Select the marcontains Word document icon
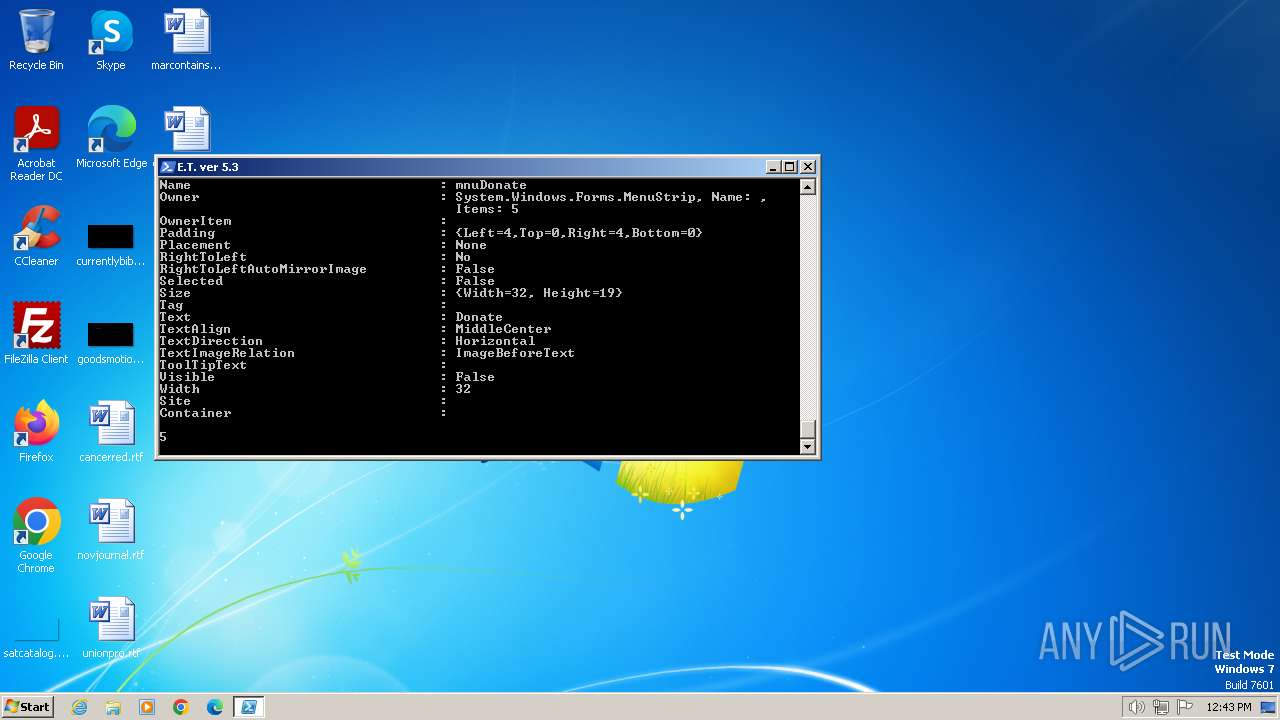The image size is (1280, 720). pyautogui.click(x=186, y=40)
